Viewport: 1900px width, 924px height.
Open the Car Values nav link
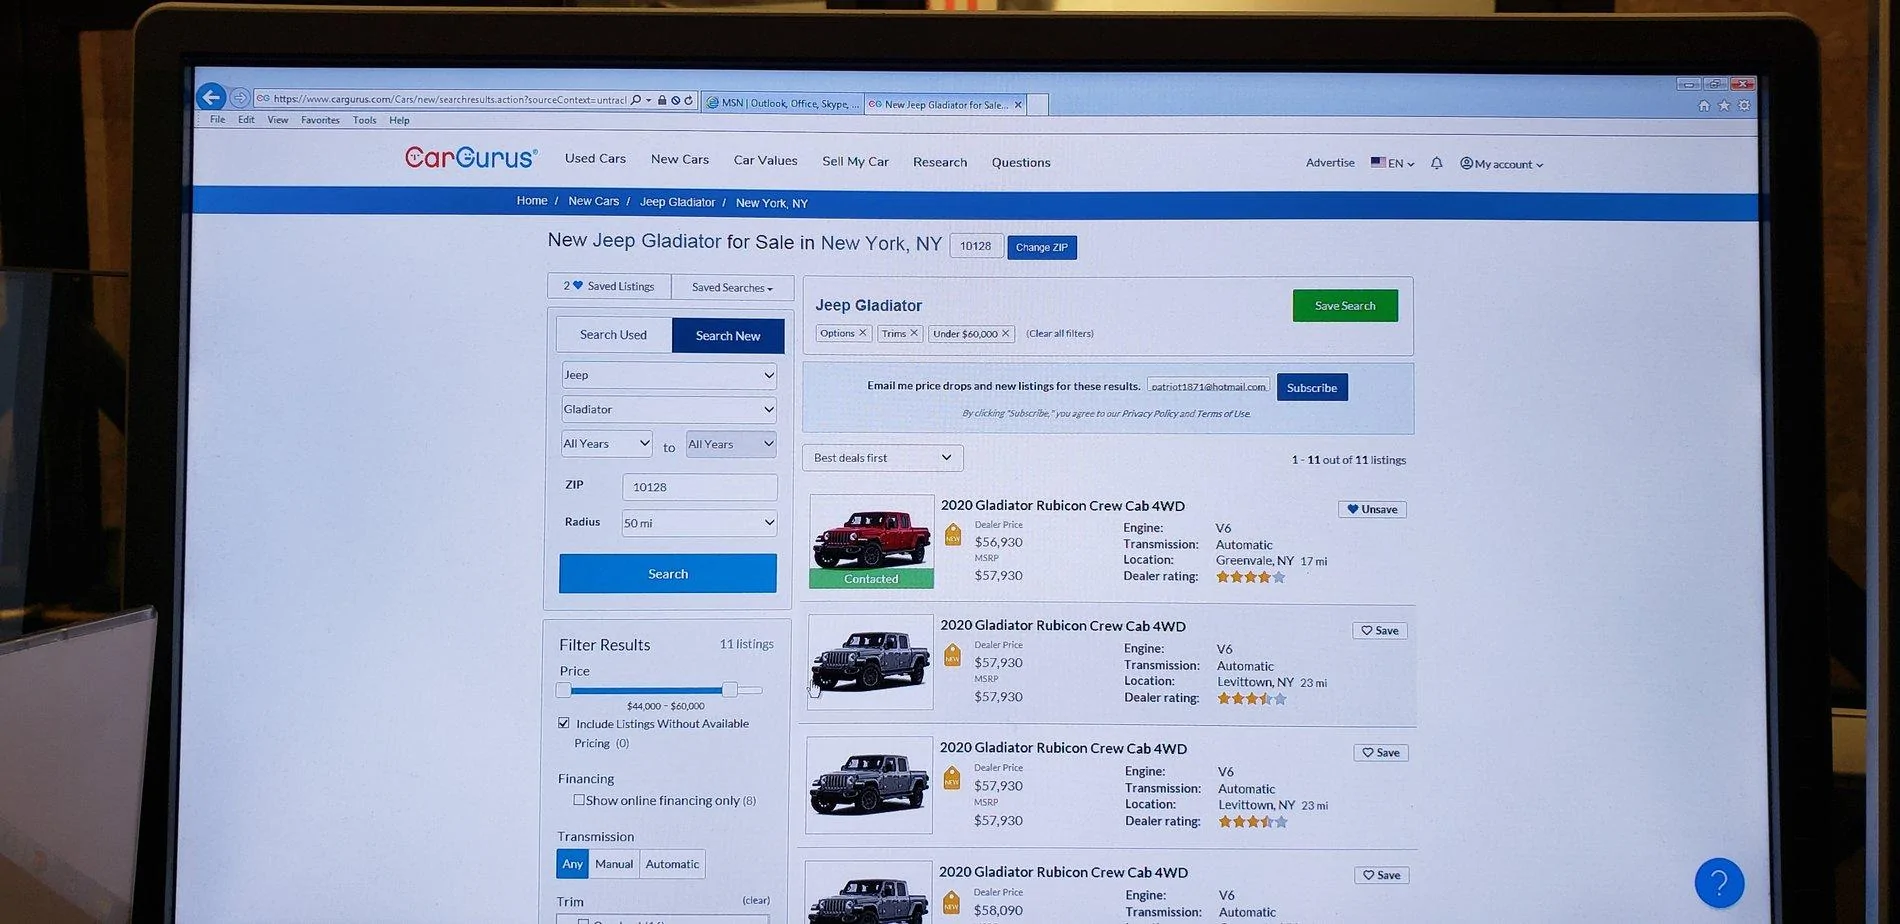(766, 160)
